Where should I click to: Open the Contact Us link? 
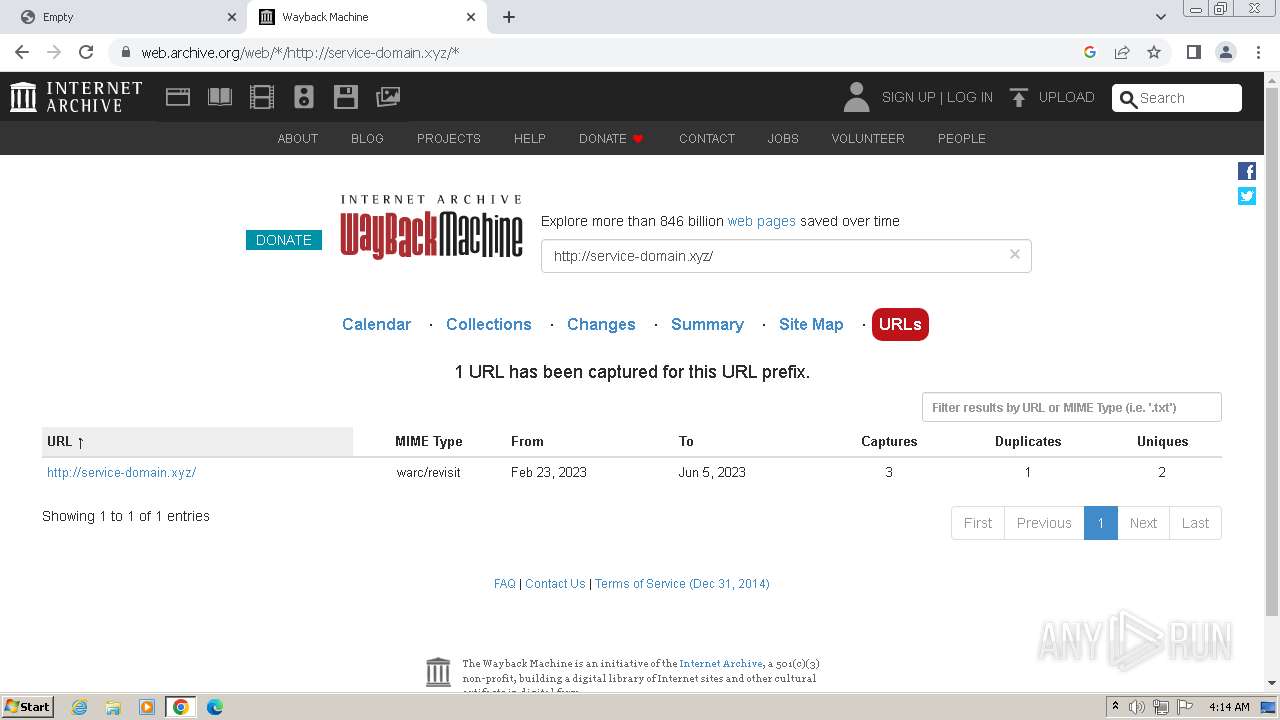(555, 583)
